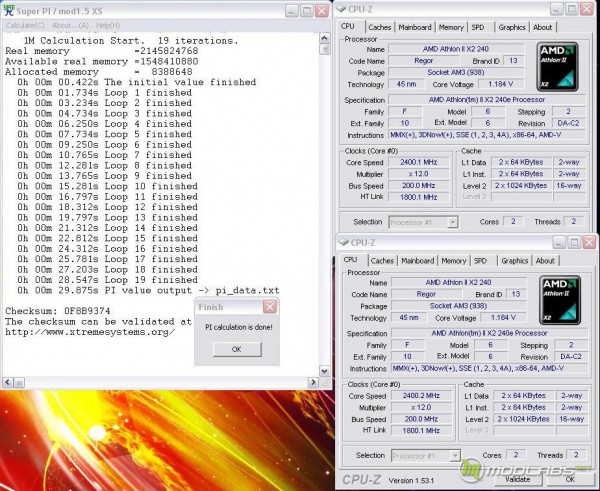Click Super PI vertical scrollbar up arrow
The image size is (600, 491).
click(x=324, y=38)
